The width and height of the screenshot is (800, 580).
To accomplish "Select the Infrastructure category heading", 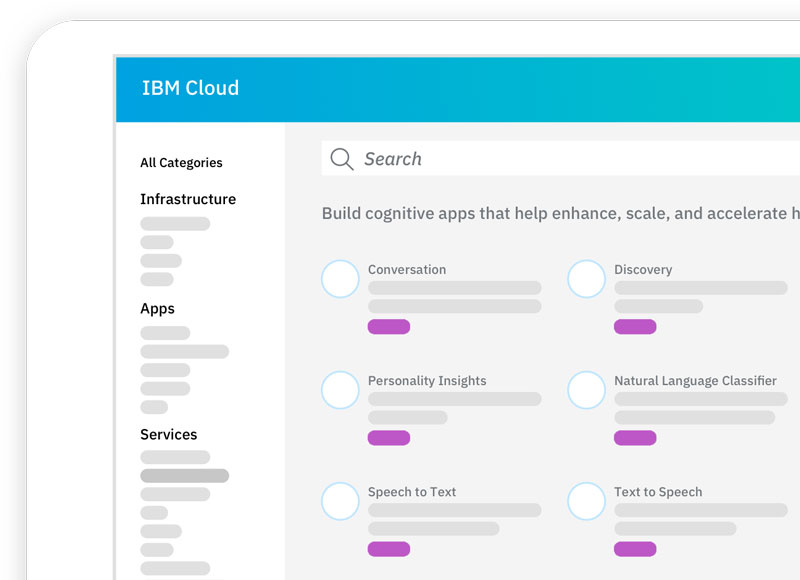I will point(188,199).
